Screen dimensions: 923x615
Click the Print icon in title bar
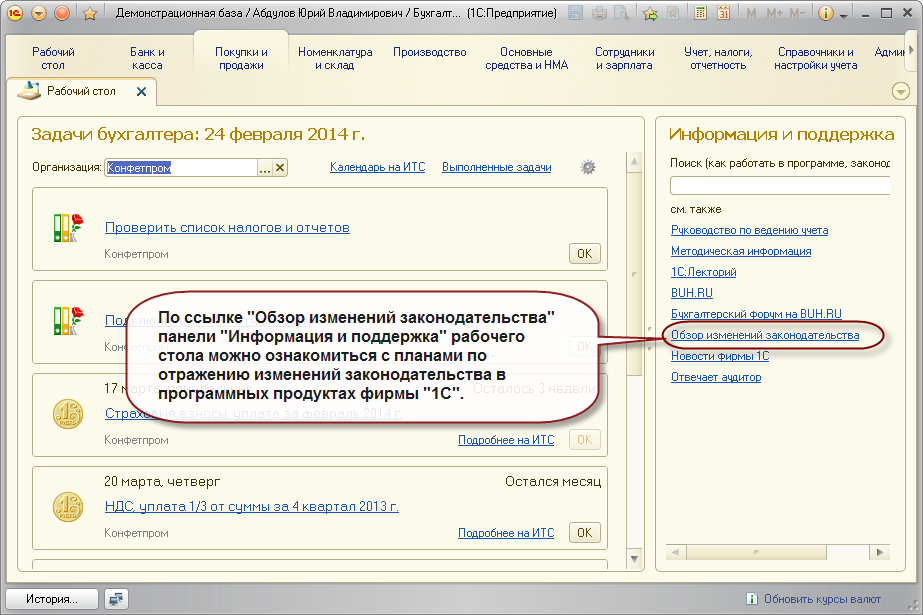pyautogui.click(x=599, y=12)
